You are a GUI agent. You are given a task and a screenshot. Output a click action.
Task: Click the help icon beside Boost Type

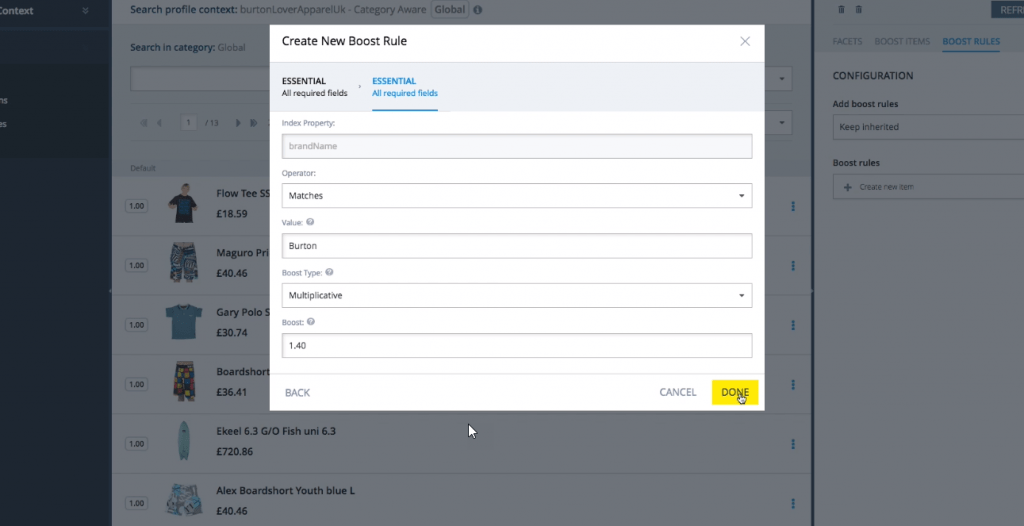[x=329, y=272]
